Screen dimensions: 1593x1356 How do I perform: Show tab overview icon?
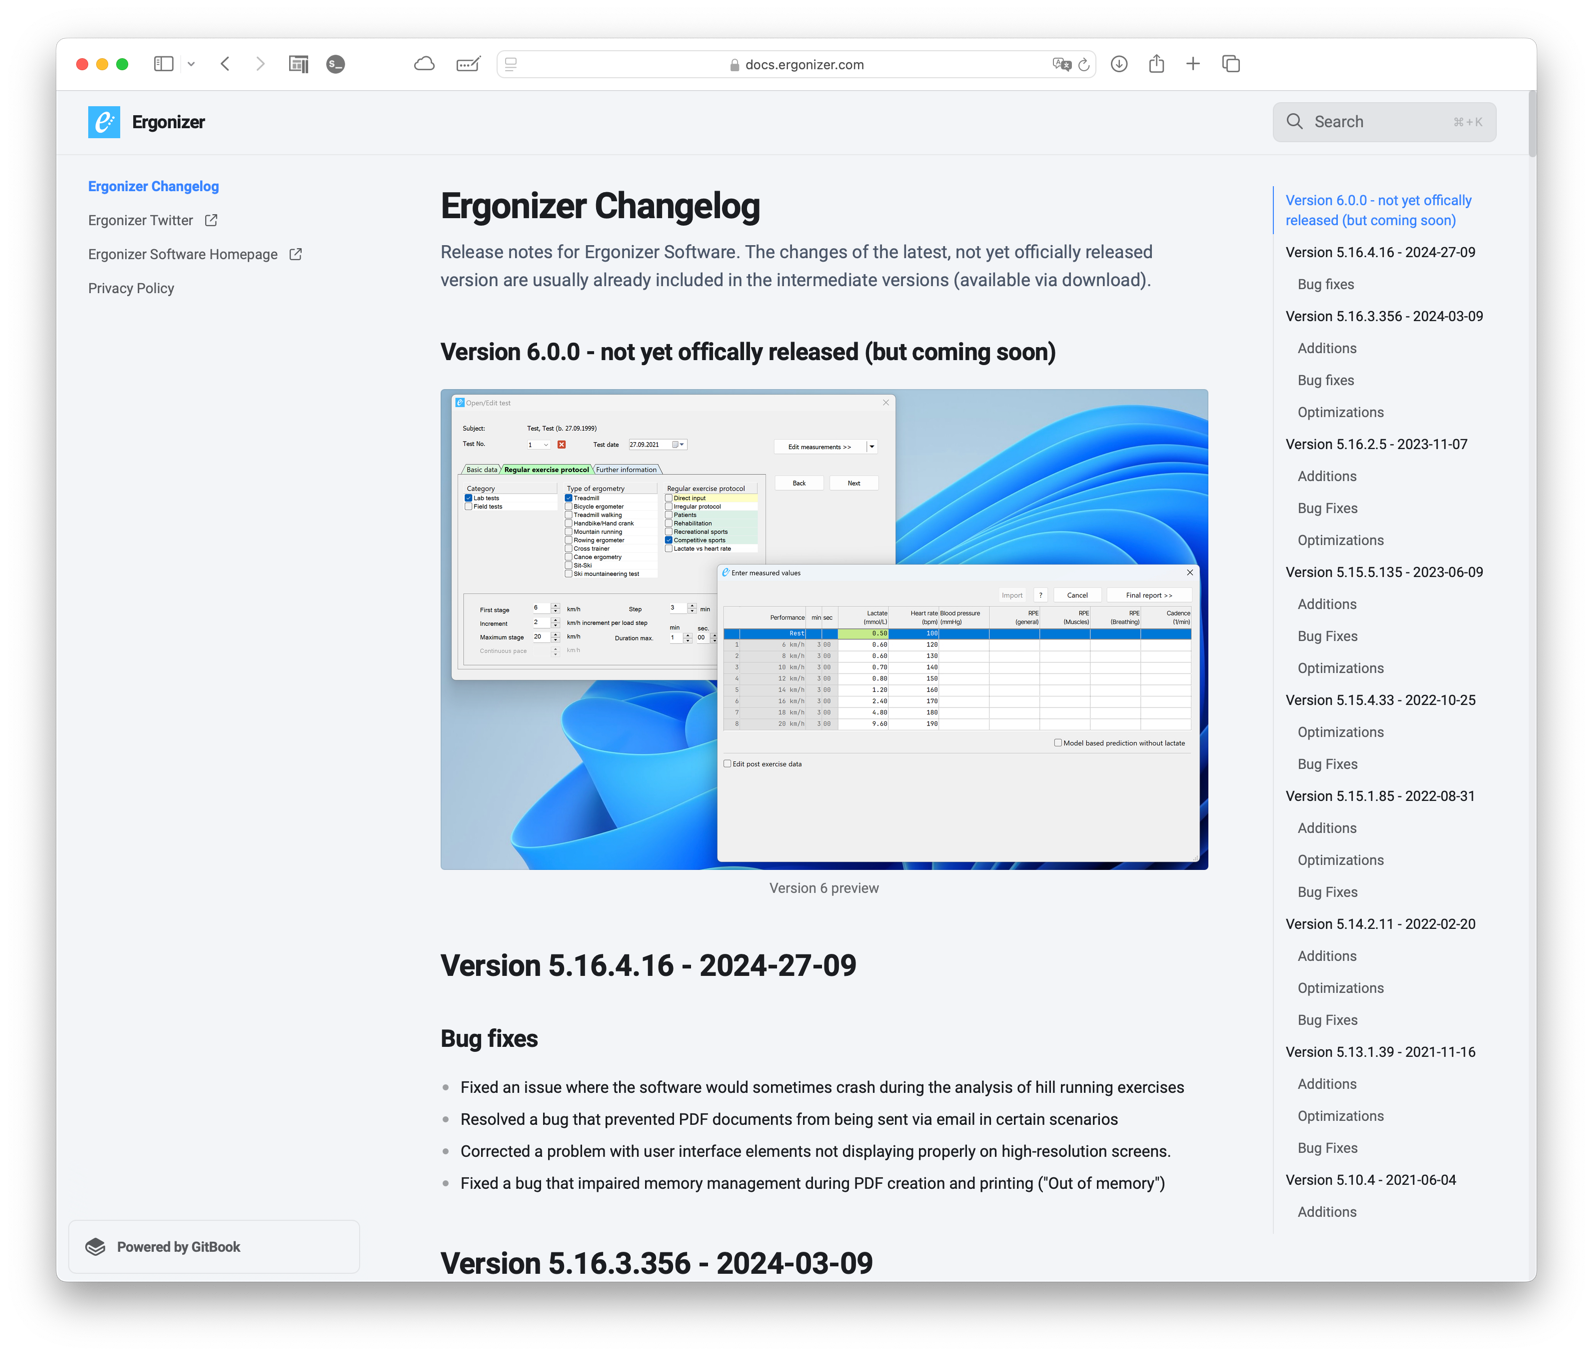tap(1231, 64)
